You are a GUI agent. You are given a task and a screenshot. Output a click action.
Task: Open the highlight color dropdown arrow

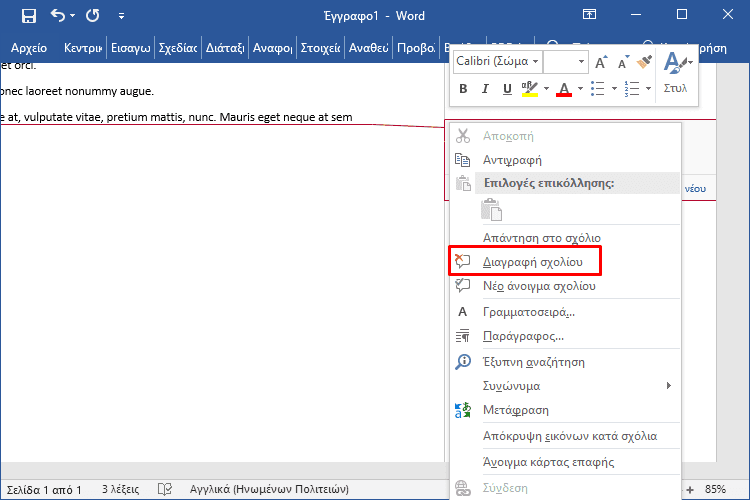pos(546,89)
